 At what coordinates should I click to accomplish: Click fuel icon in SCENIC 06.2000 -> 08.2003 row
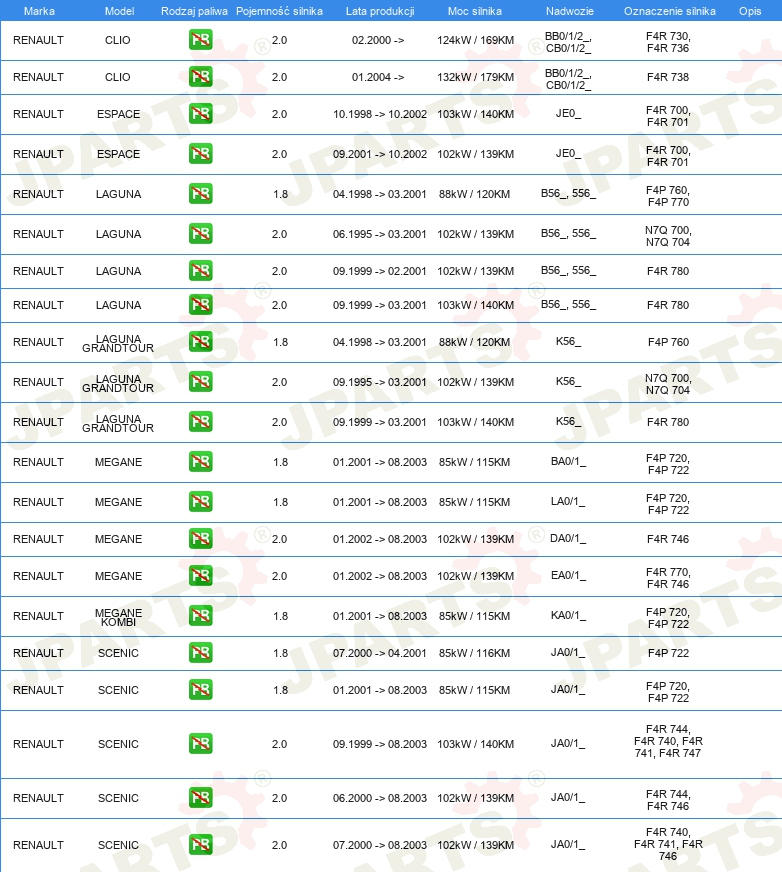(200, 798)
